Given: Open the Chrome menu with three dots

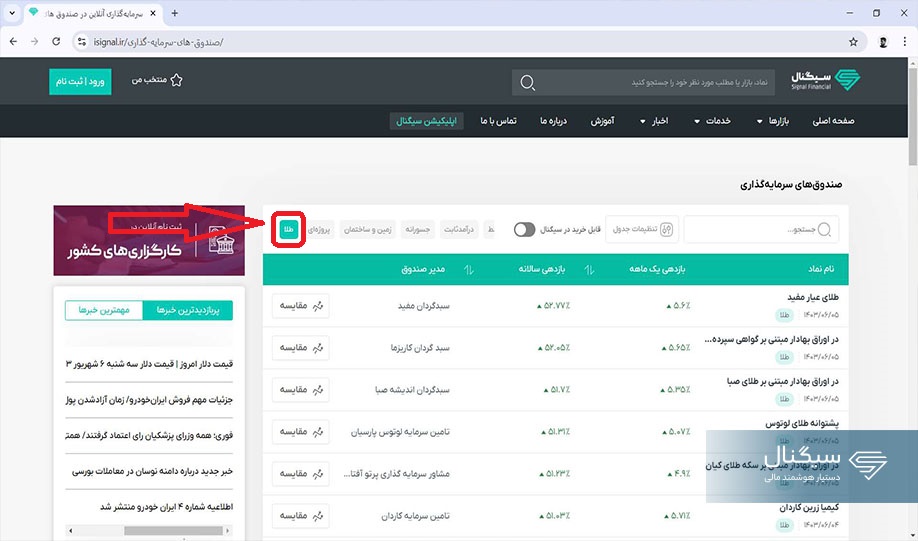Looking at the screenshot, I should point(905,42).
